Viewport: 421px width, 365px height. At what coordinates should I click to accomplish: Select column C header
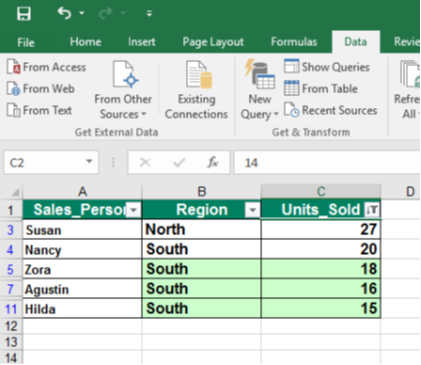[321, 192]
